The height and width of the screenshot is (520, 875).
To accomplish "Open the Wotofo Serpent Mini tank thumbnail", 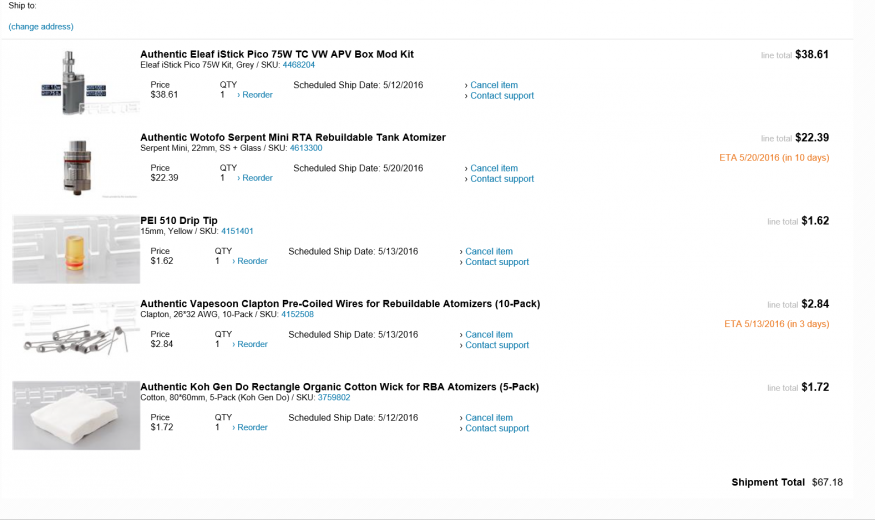I will click(76, 163).
